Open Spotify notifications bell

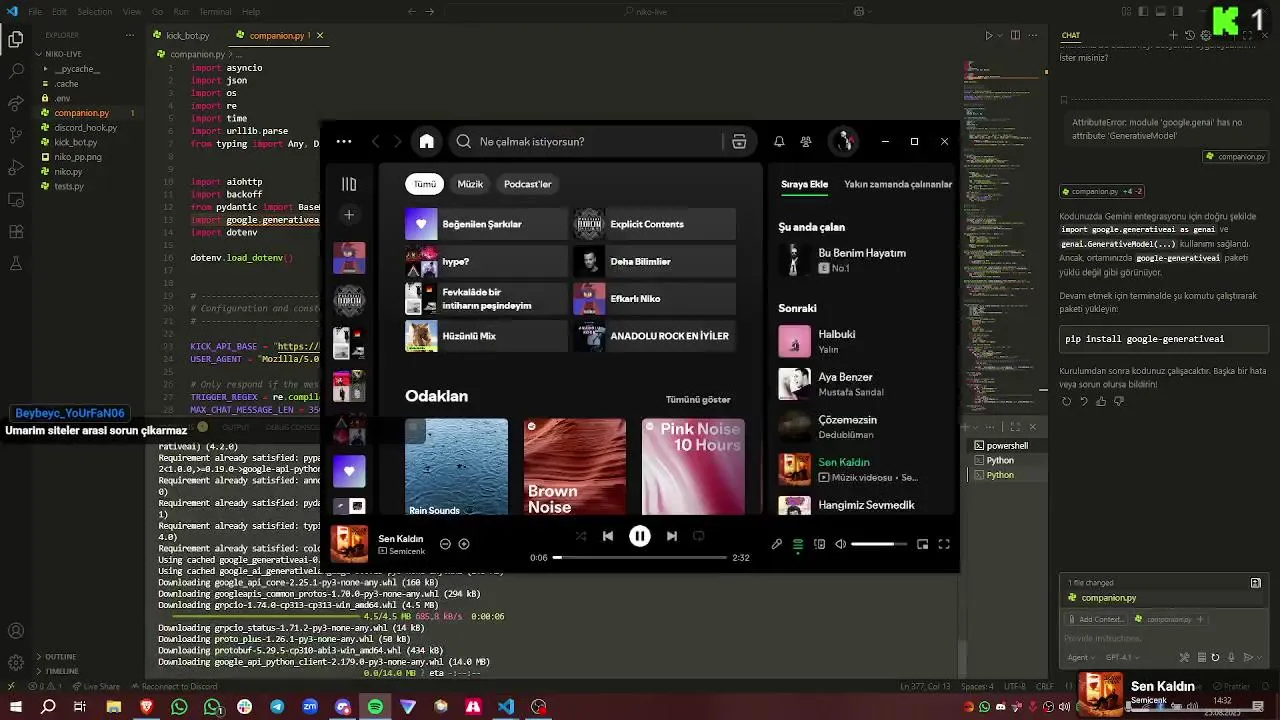(779, 142)
